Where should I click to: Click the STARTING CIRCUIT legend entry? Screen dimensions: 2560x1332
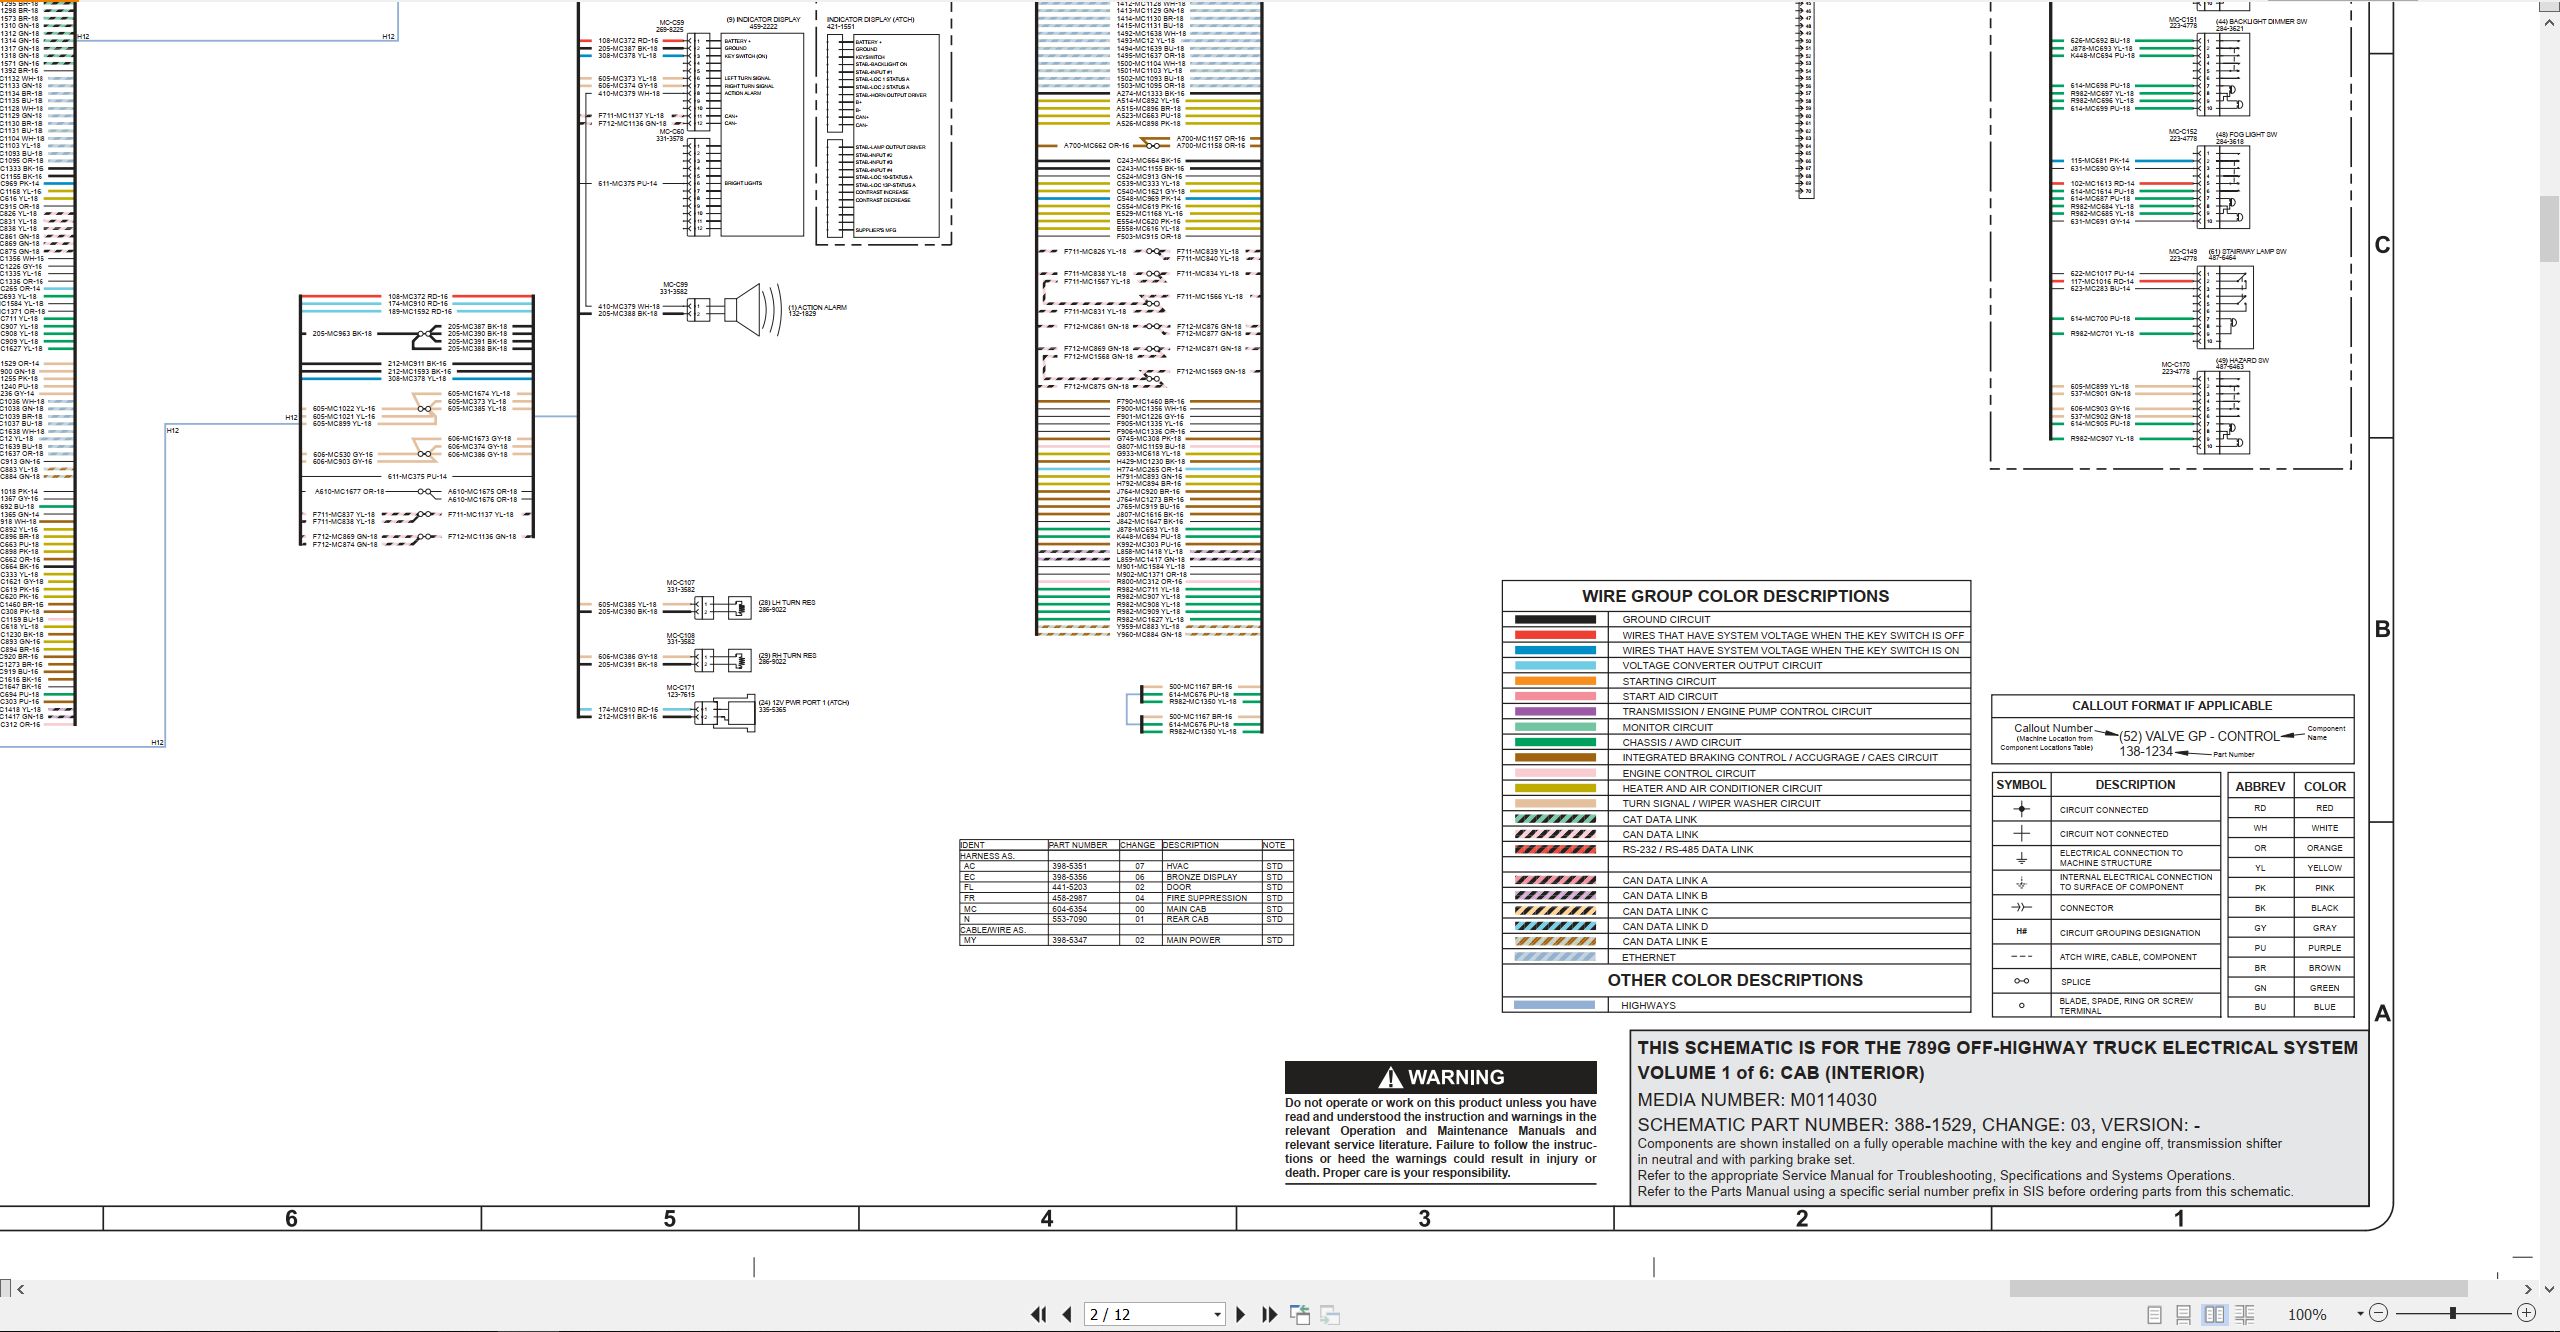[1668, 681]
